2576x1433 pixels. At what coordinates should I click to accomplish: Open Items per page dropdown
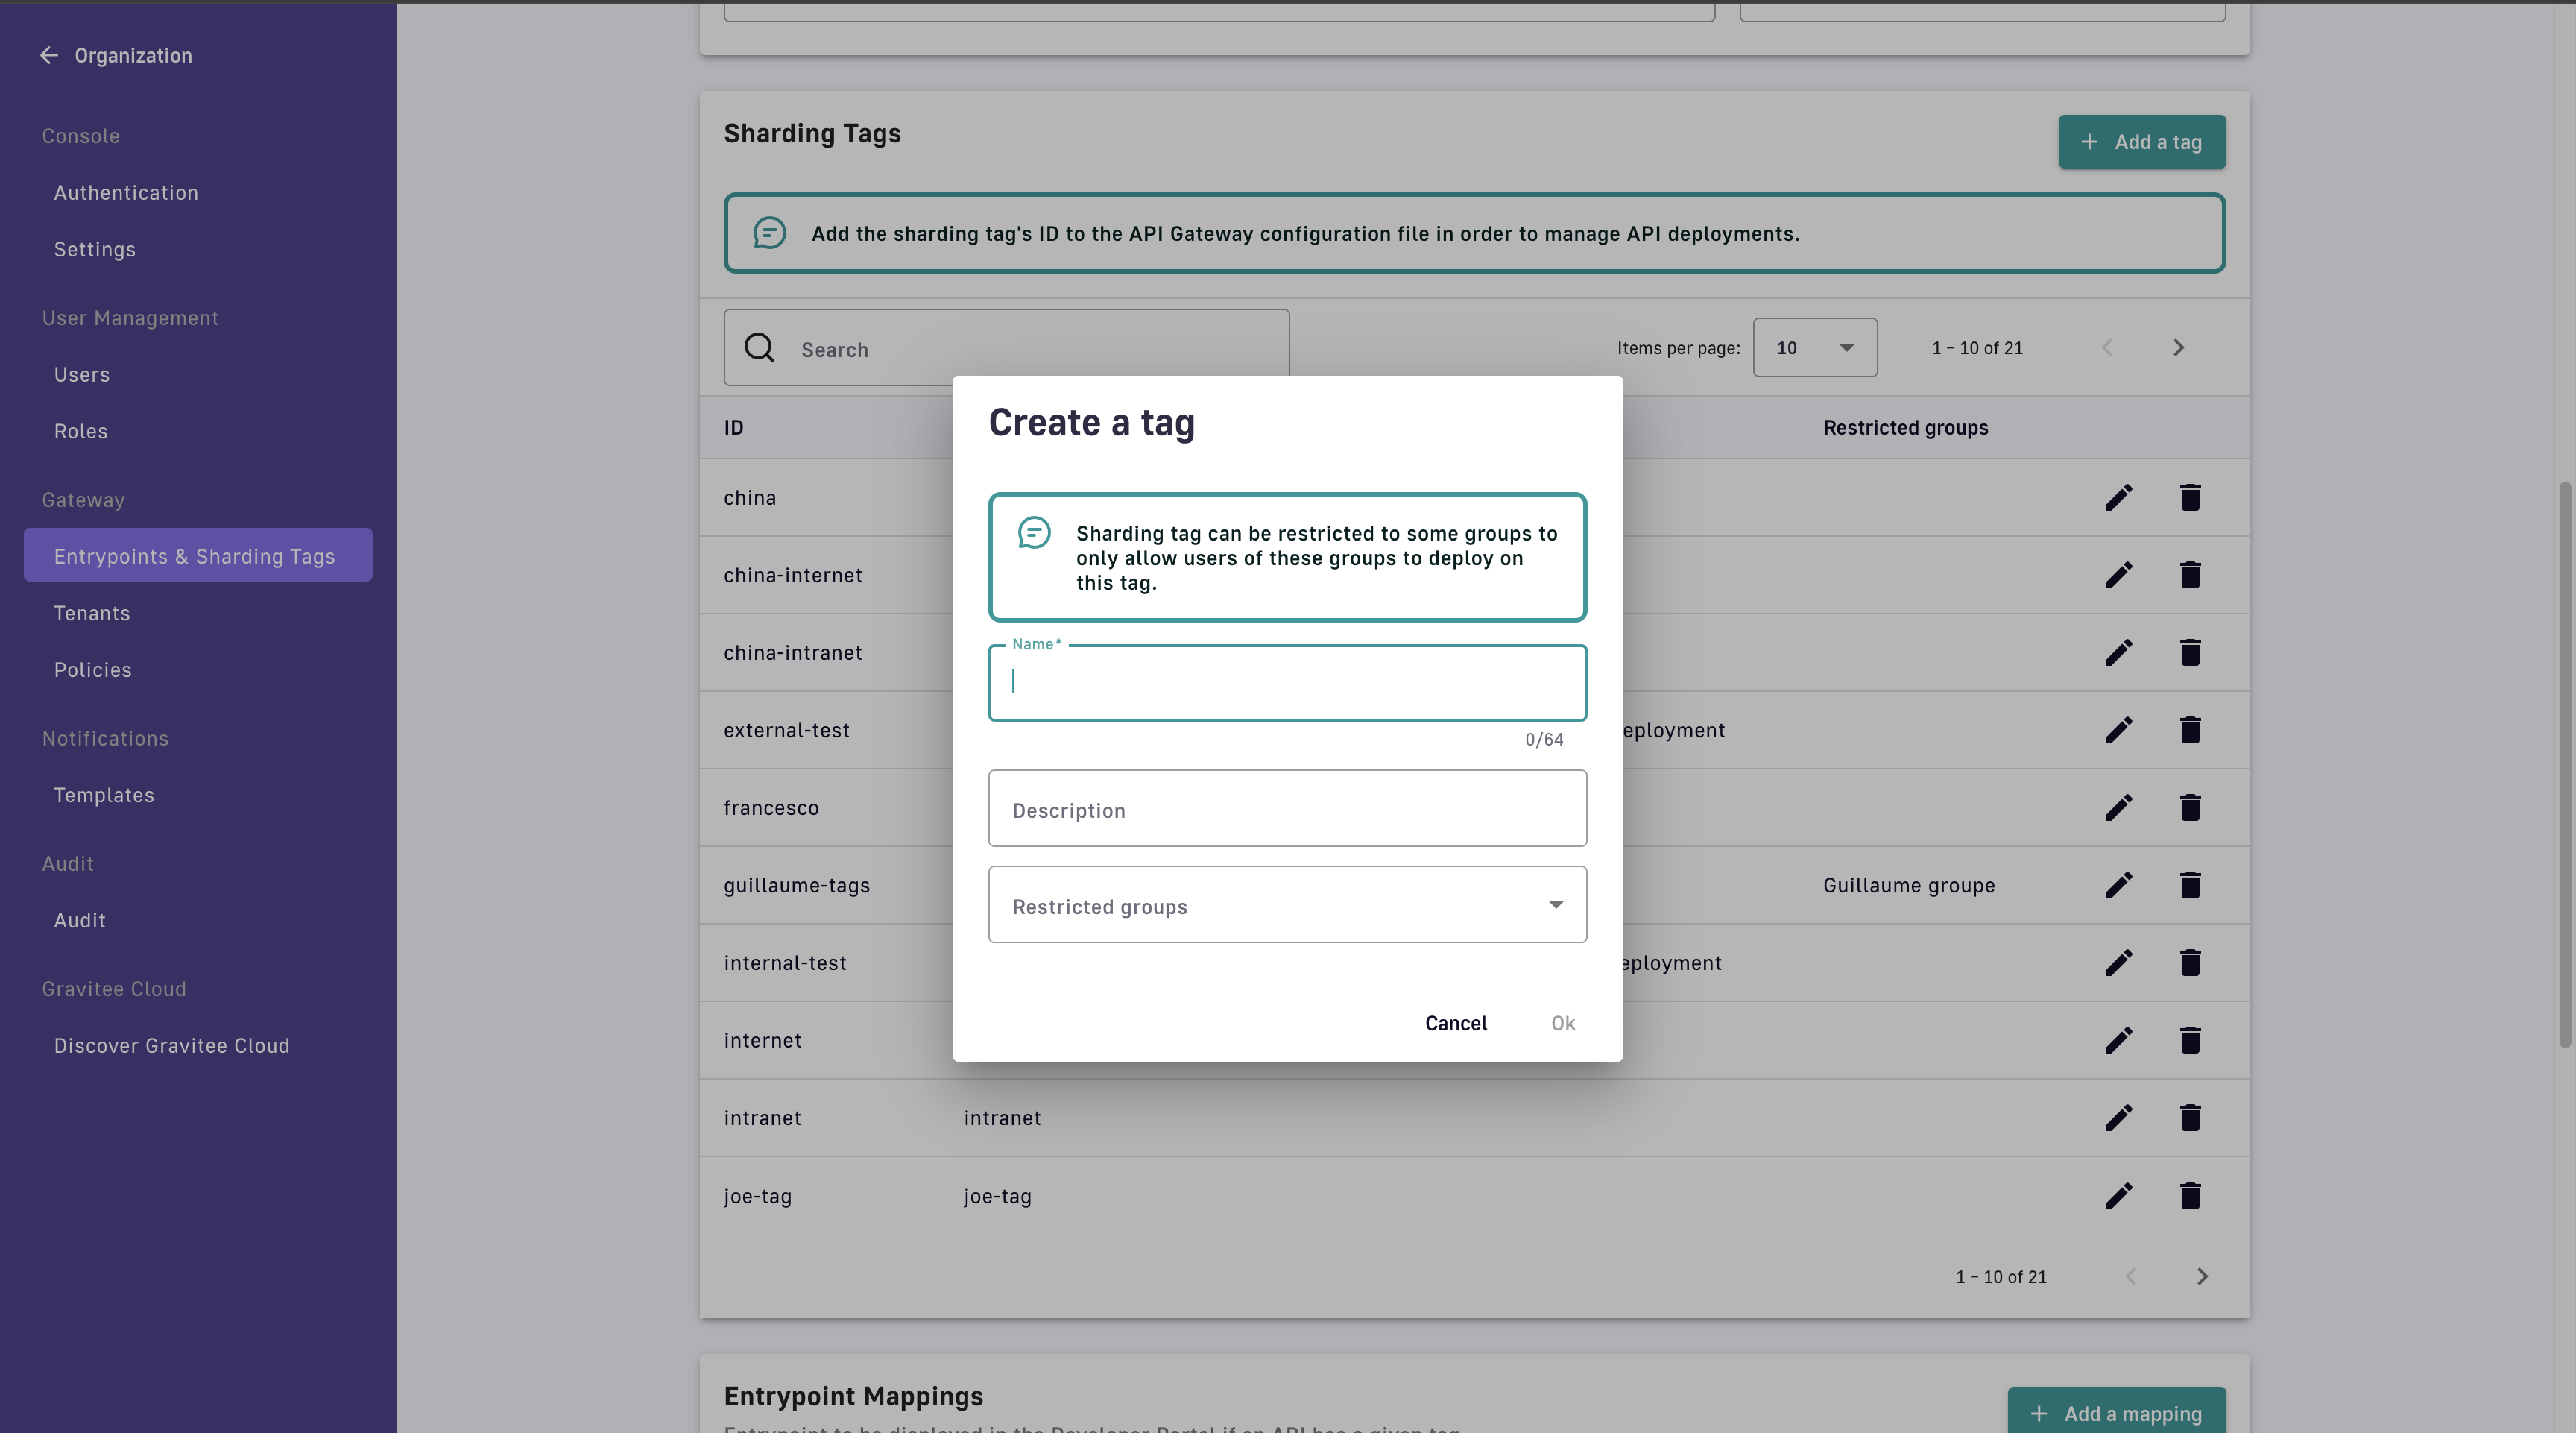tap(1814, 348)
